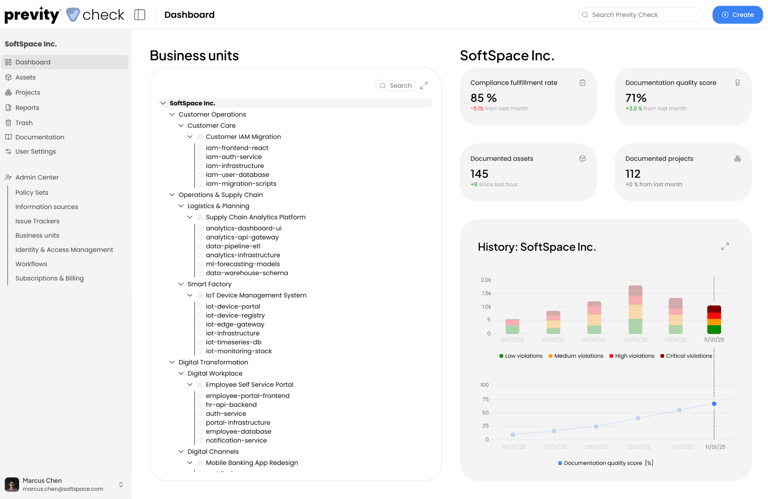Click the project icon beside Employee Self Service Portal
768x499 pixels.
200,384
